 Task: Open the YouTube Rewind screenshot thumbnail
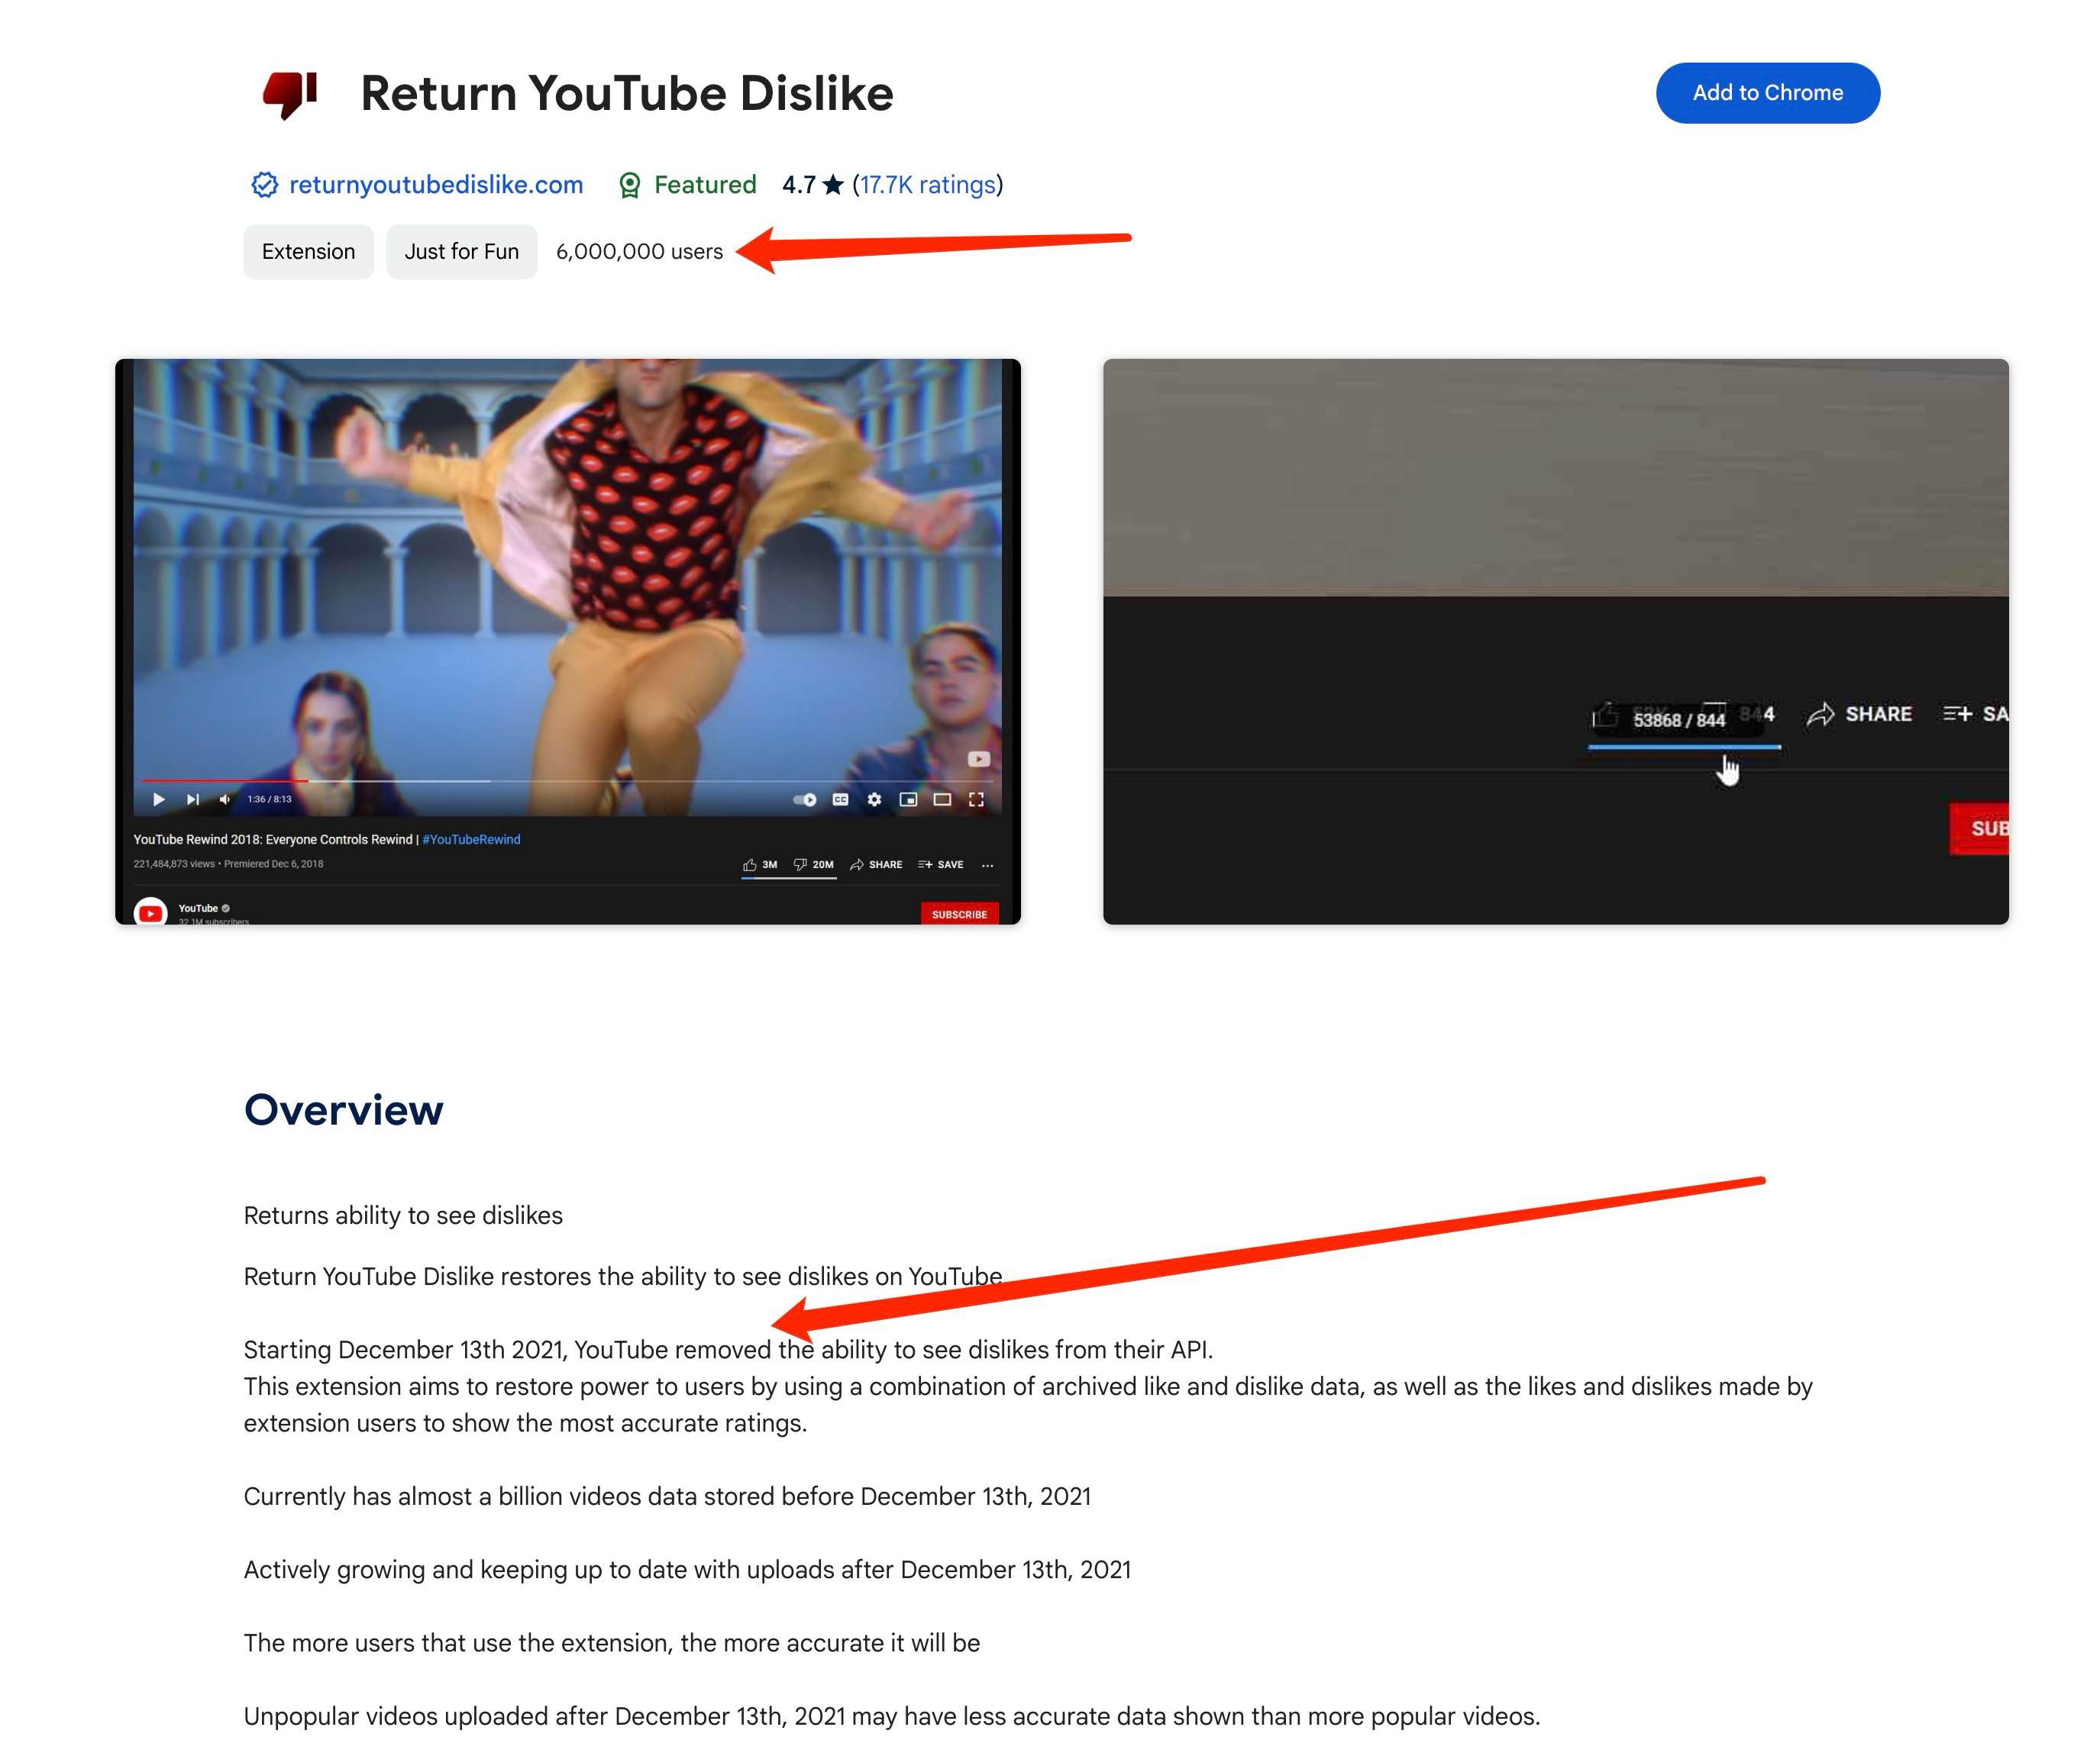[x=568, y=641]
